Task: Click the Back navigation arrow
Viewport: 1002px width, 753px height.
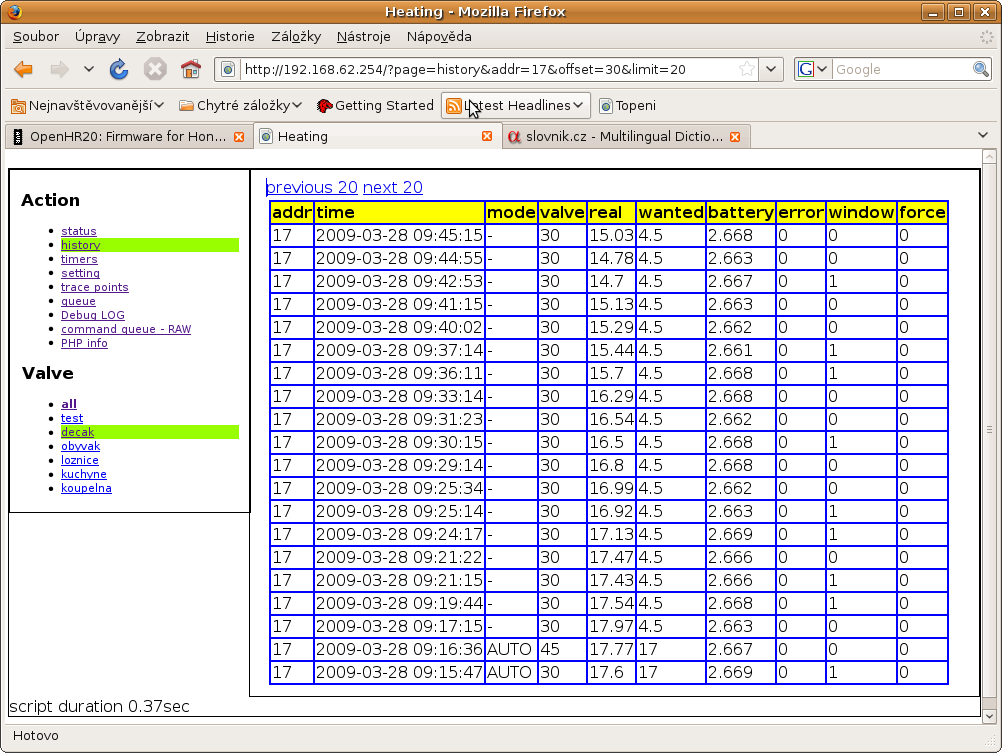Action: 24,69
